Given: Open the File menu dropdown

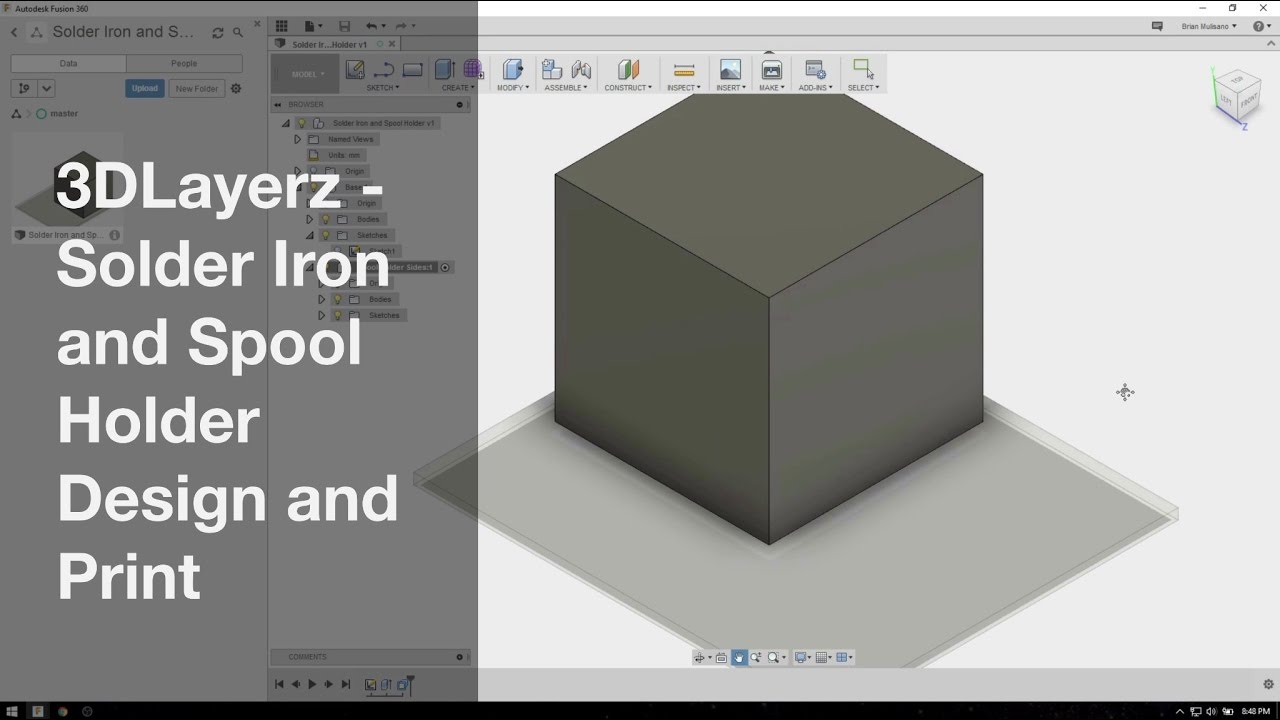Looking at the screenshot, I should [x=314, y=26].
